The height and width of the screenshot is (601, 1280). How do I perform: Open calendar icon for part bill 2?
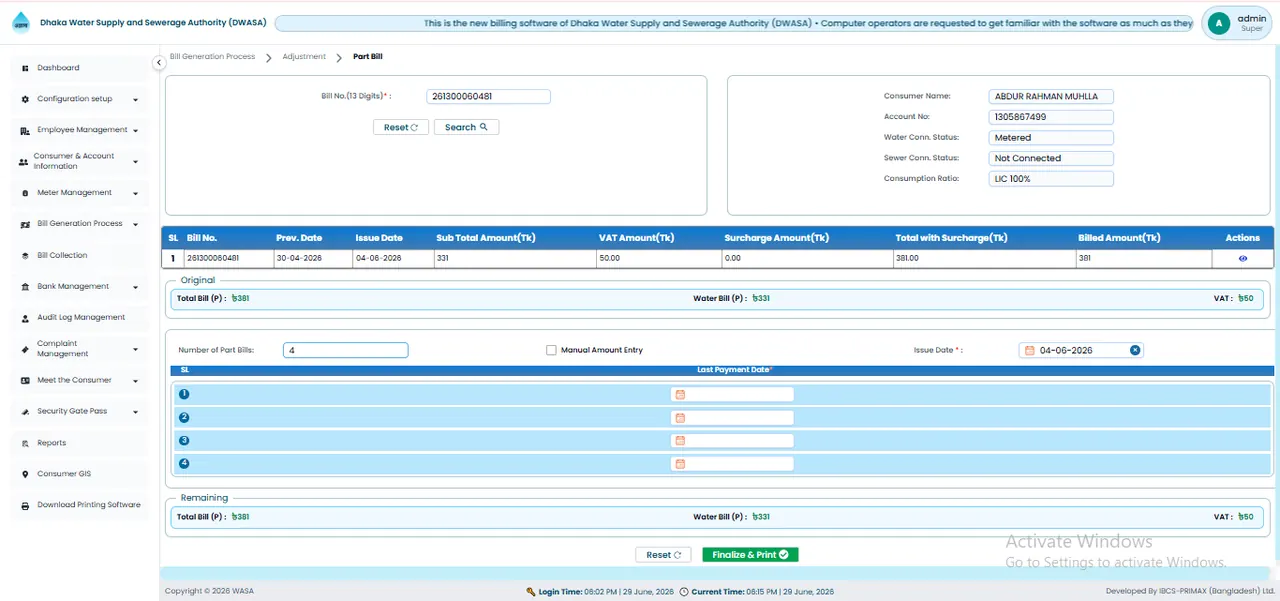click(680, 418)
